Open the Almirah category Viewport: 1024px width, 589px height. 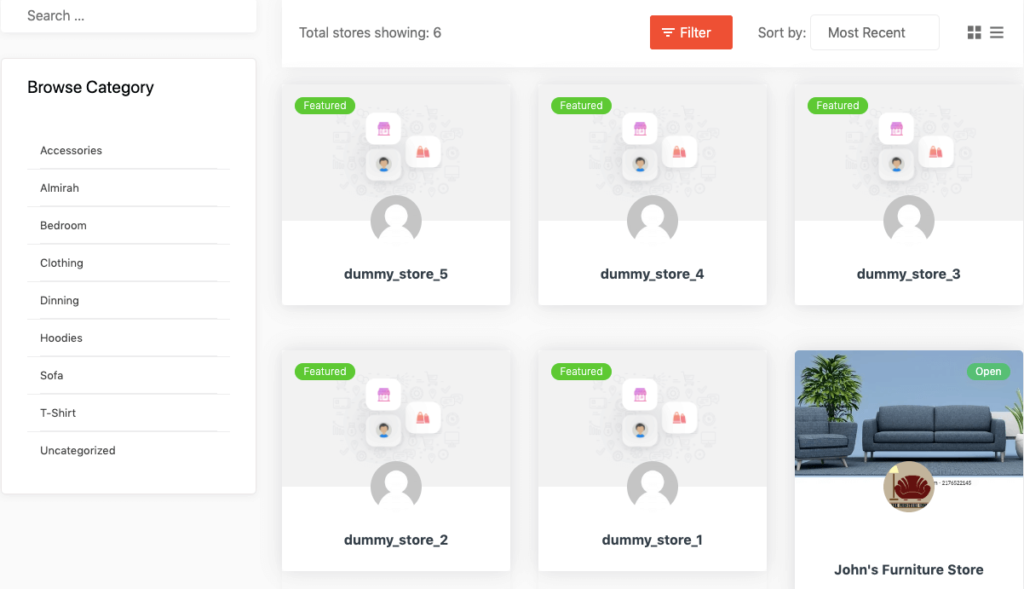(59, 188)
